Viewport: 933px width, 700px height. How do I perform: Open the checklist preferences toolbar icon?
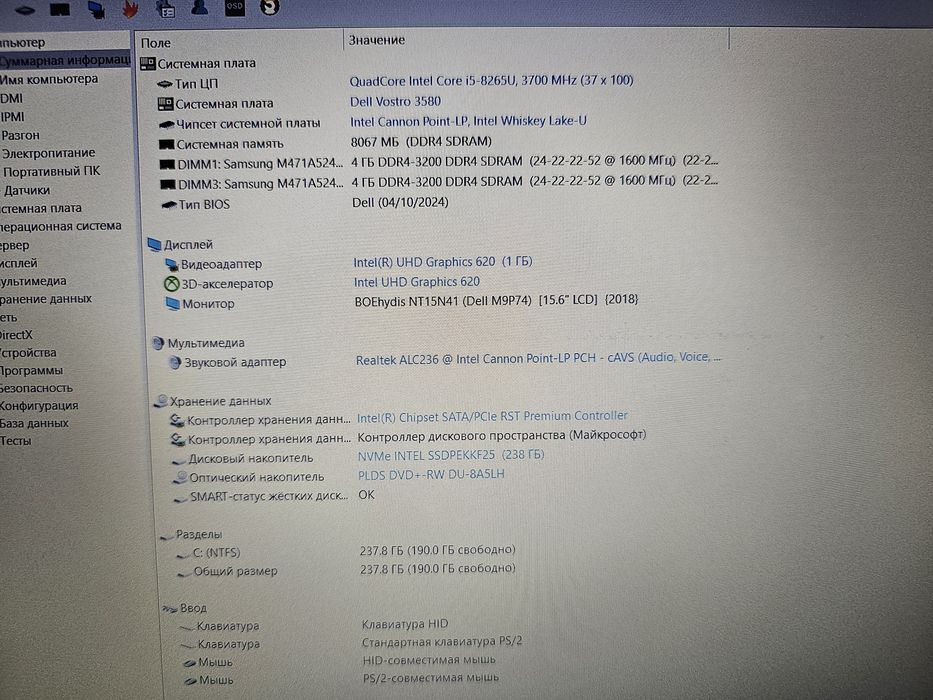coord(165,8)
